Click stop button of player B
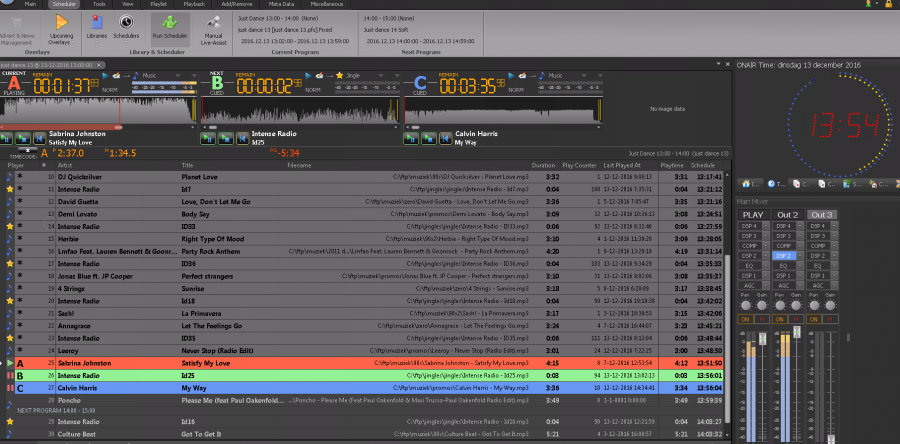 click(224, 138)
